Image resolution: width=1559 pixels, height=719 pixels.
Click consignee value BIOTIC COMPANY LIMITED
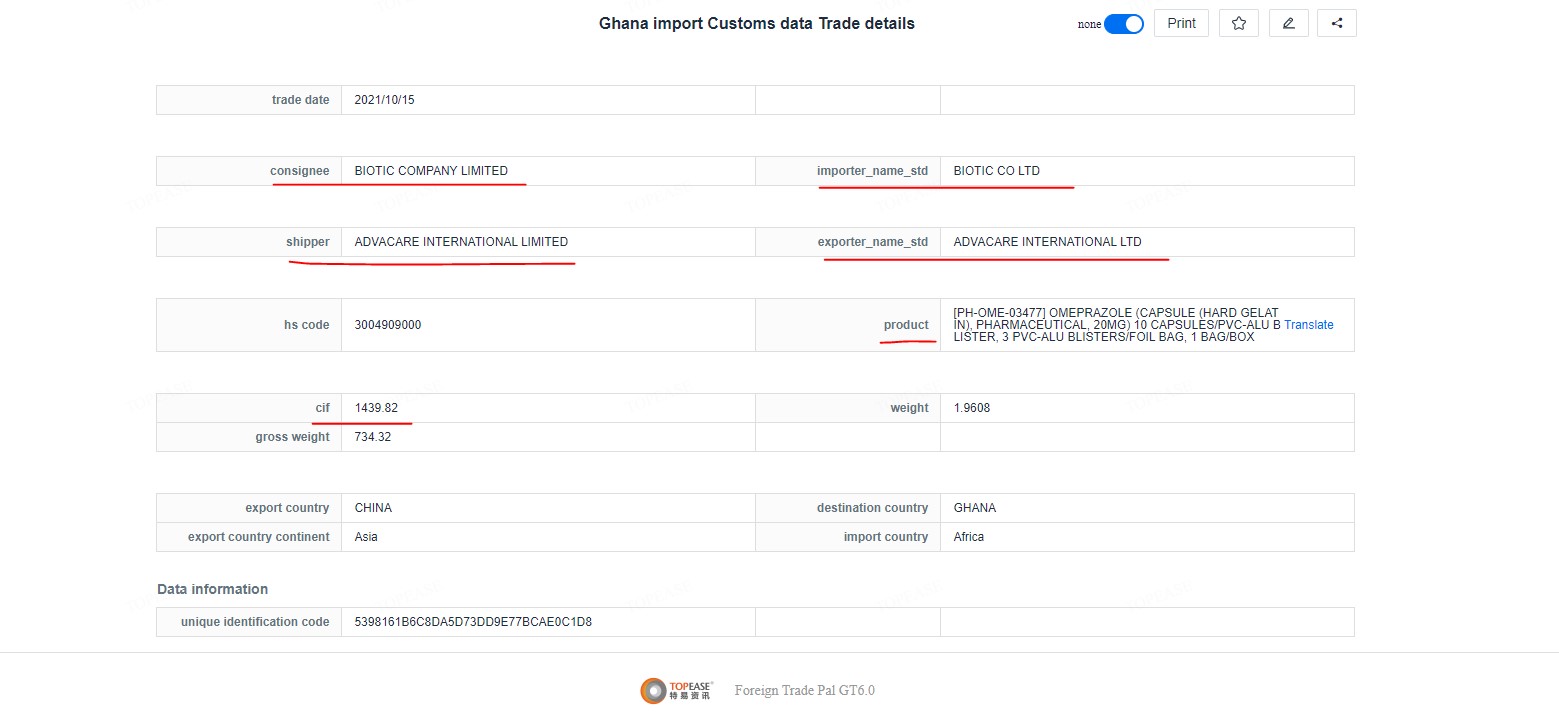431,171
